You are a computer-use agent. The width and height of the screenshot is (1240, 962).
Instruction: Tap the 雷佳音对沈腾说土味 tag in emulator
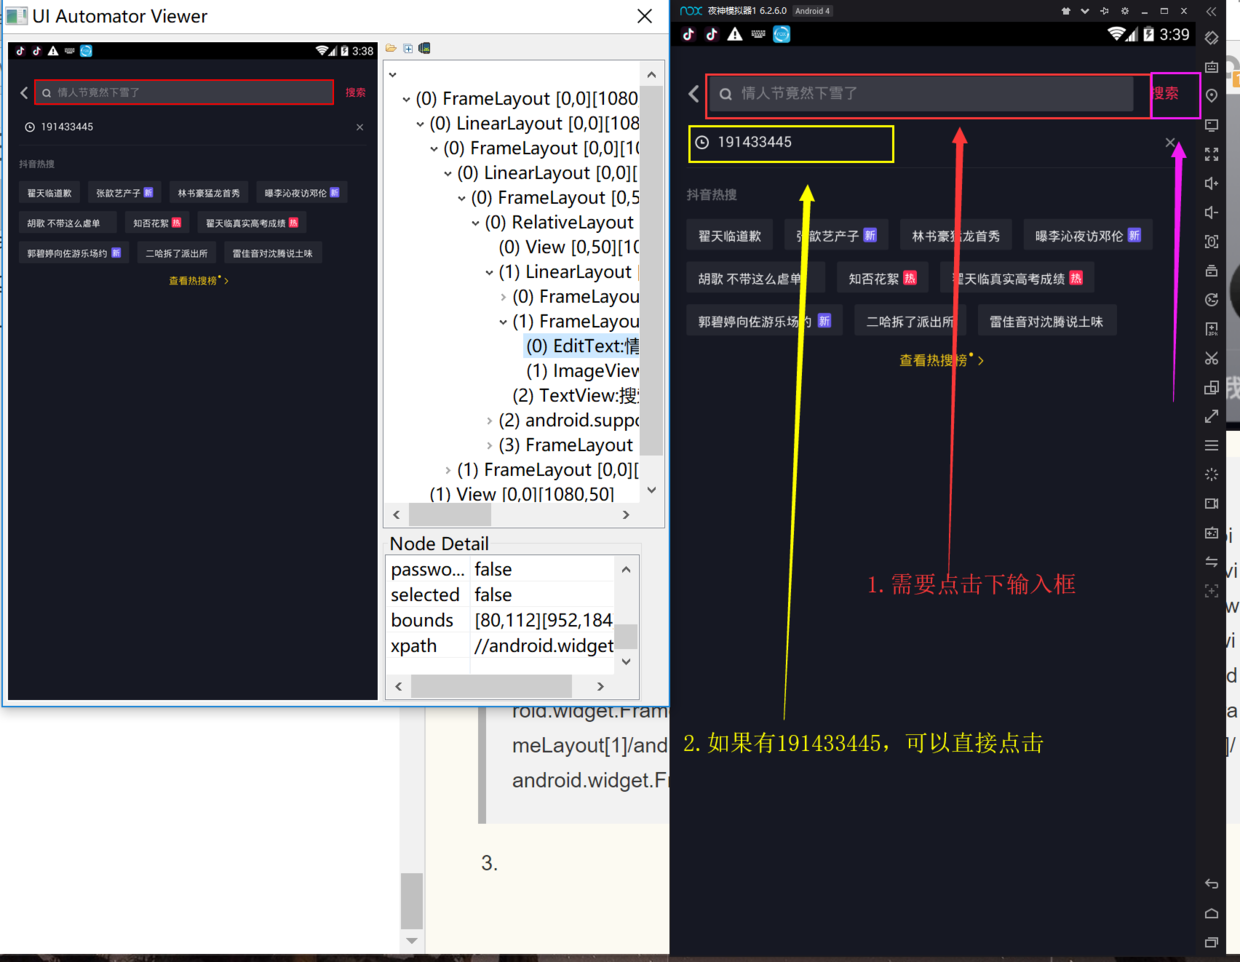[1046, 322]
